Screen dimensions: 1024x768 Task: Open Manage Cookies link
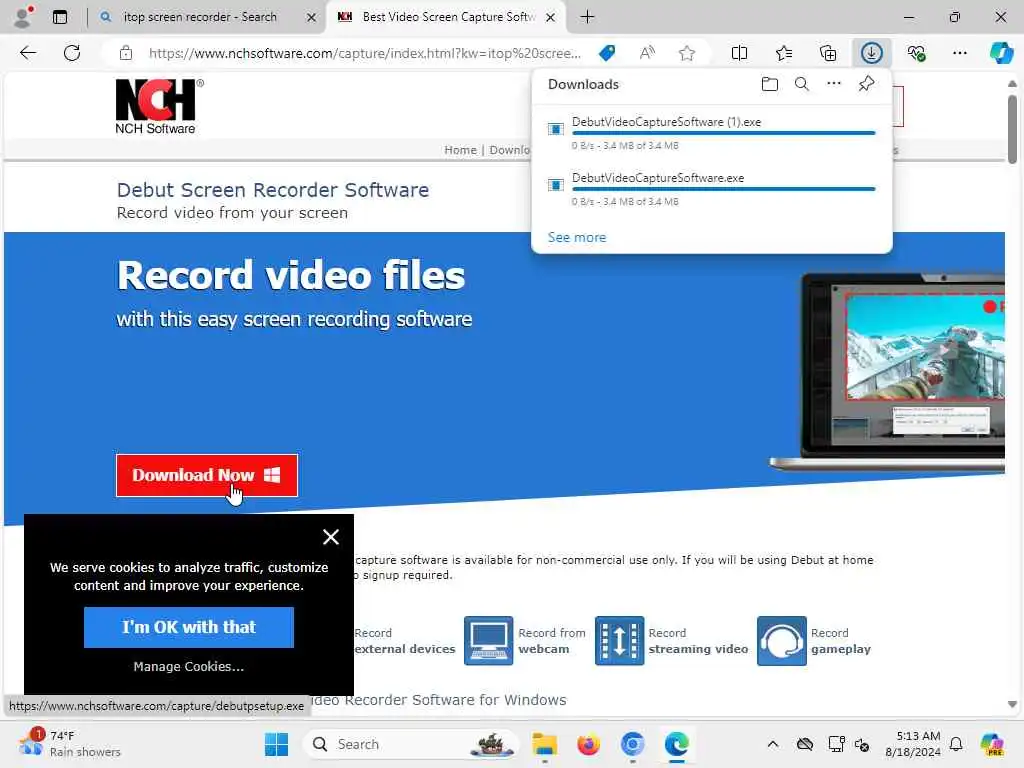pyautogui.click(x=189, y=666)
